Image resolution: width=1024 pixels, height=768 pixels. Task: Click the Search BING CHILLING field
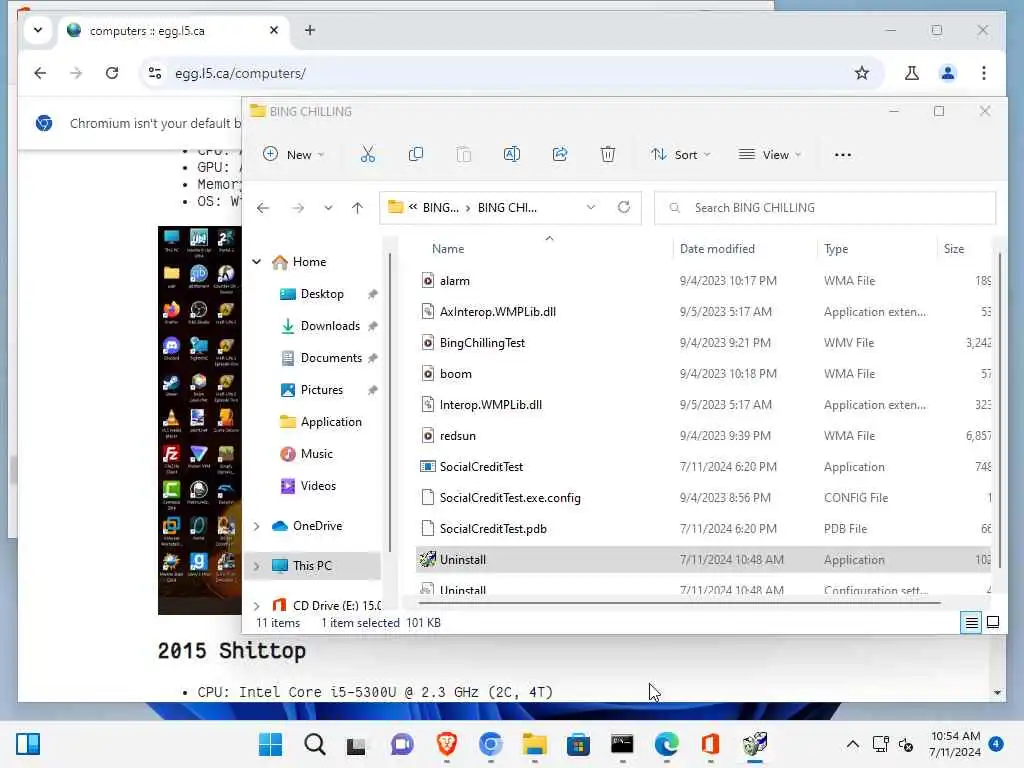(825, 208)
